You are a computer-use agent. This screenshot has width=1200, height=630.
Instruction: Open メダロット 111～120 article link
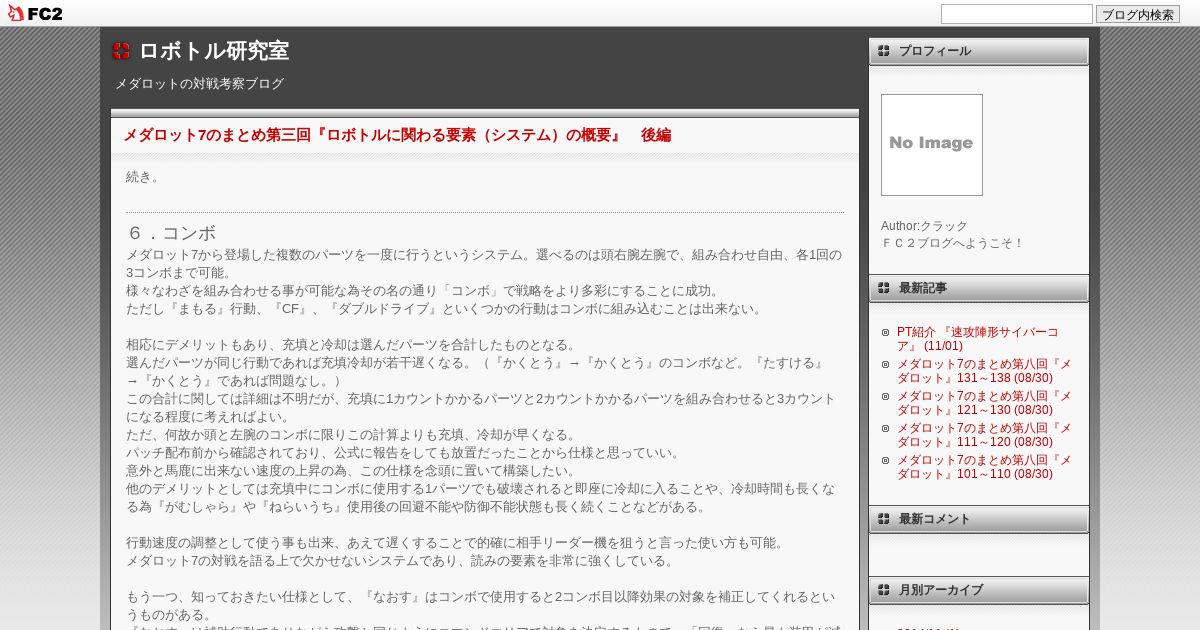[984, 435]
